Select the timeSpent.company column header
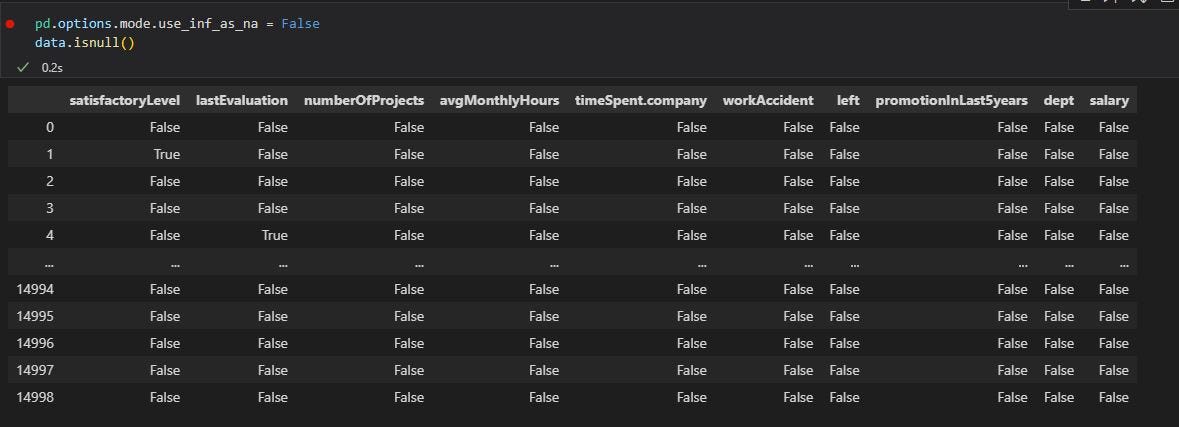The height and width of the screenshot is (427, 1179). [641, 100]
